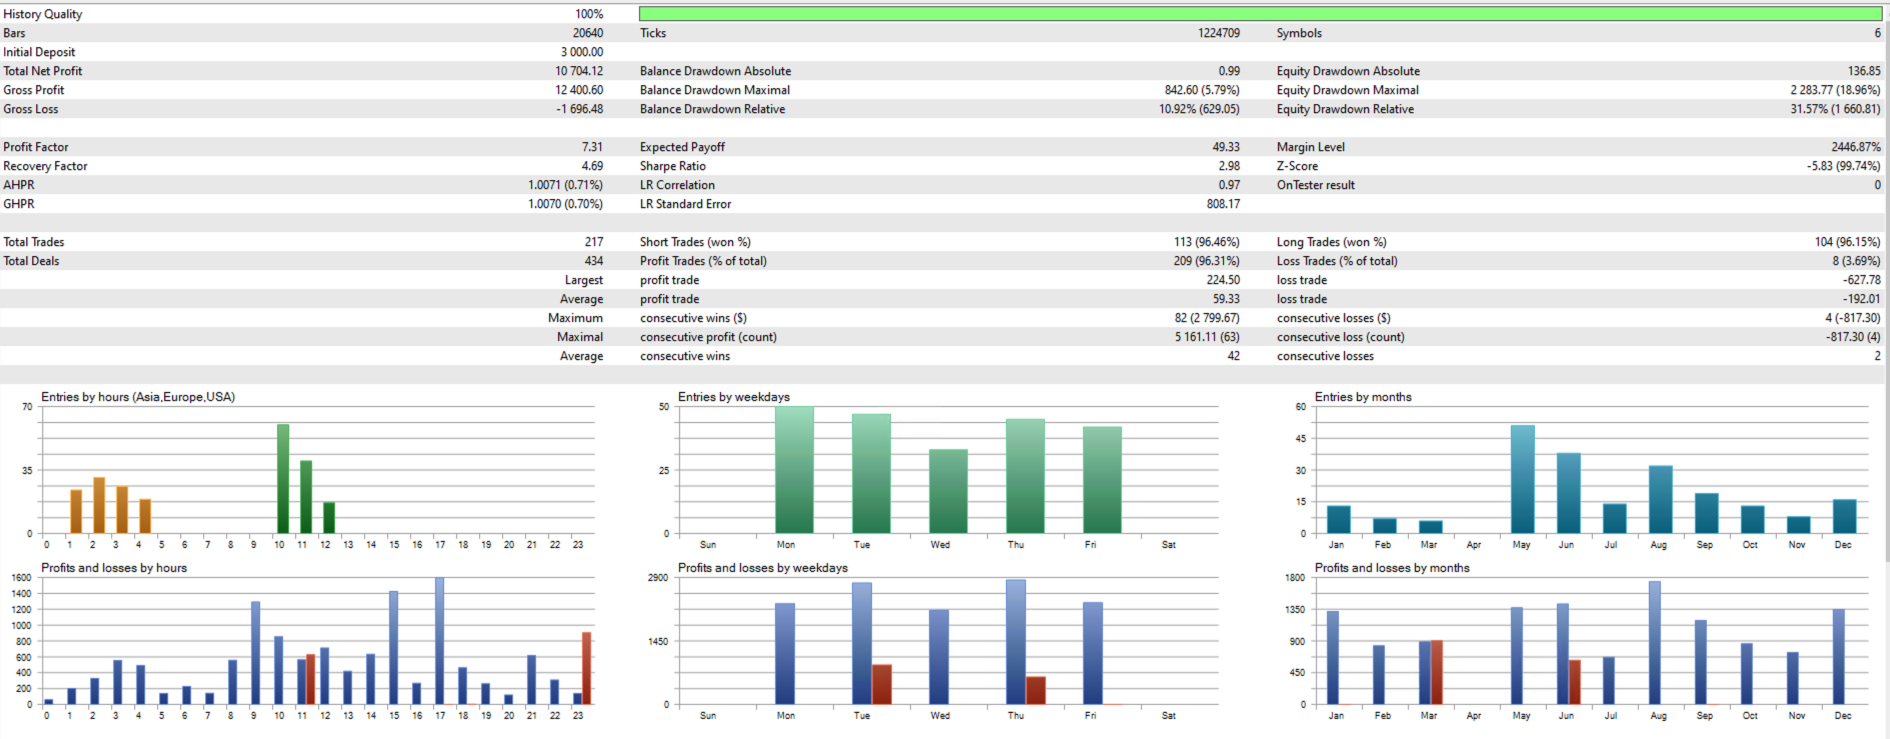Click the OnTester result value 0
Viewport: 1890px width, 739px height.
click(x=1877, y=185)
